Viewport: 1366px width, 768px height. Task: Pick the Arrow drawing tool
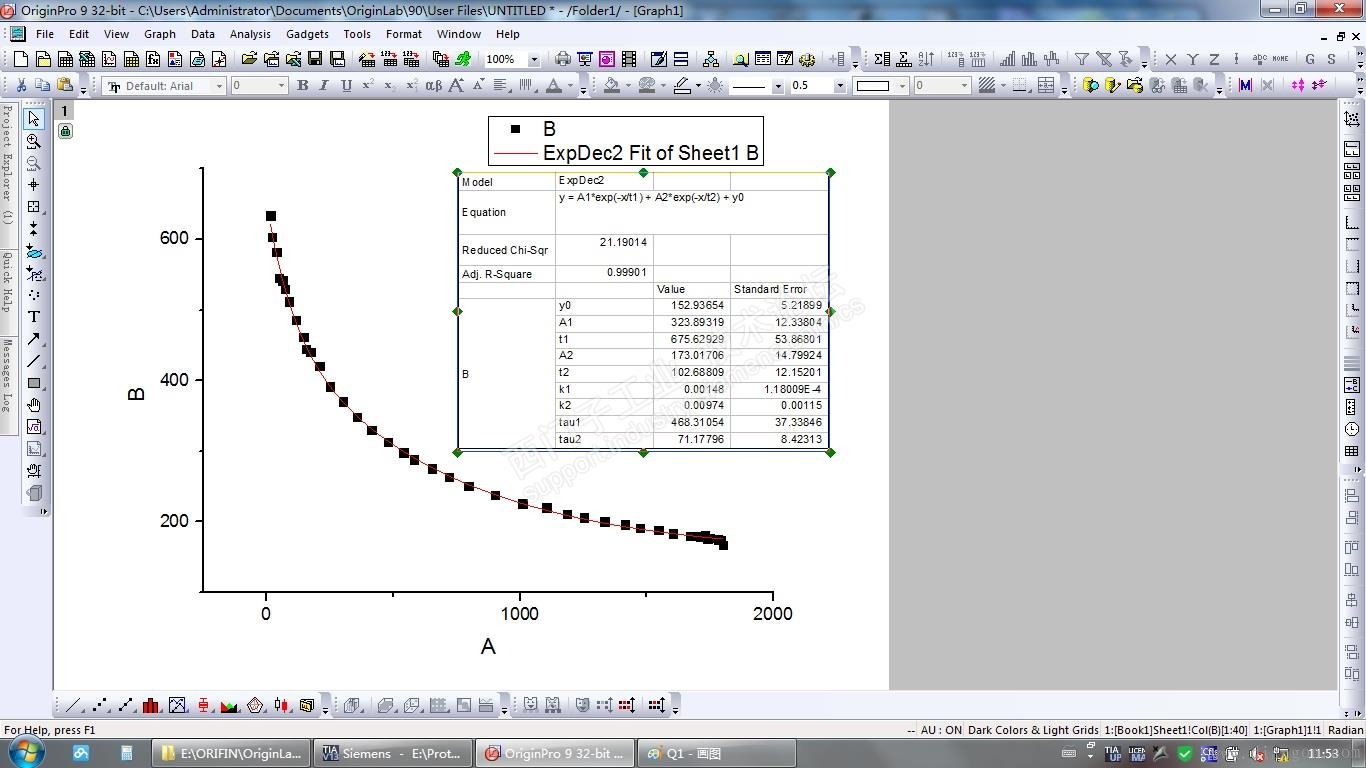tap(34, 339)
